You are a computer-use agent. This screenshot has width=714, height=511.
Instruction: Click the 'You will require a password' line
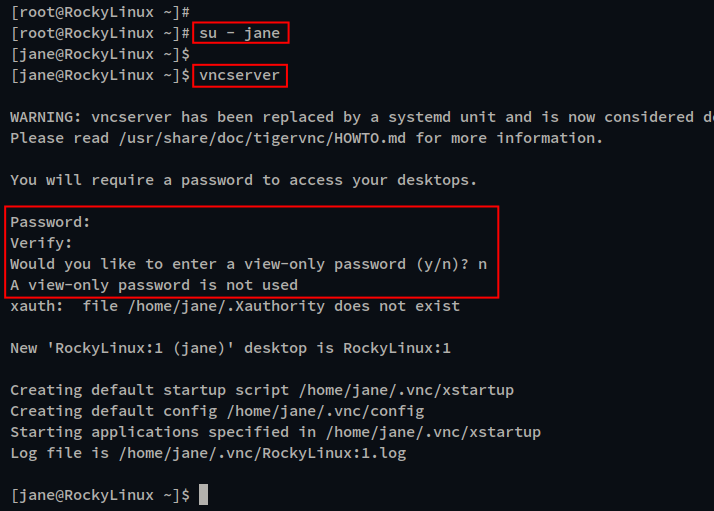coord(244,180)
